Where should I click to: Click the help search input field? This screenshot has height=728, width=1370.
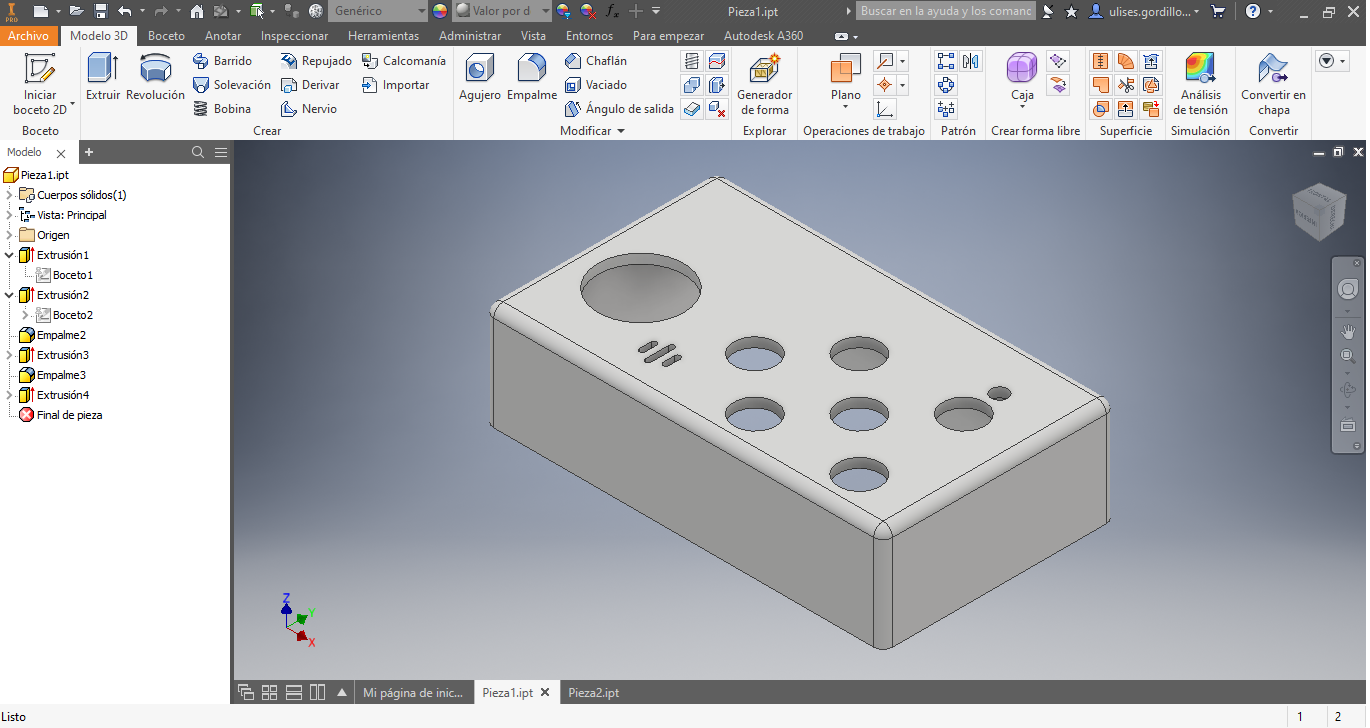[x=945, y=11]
